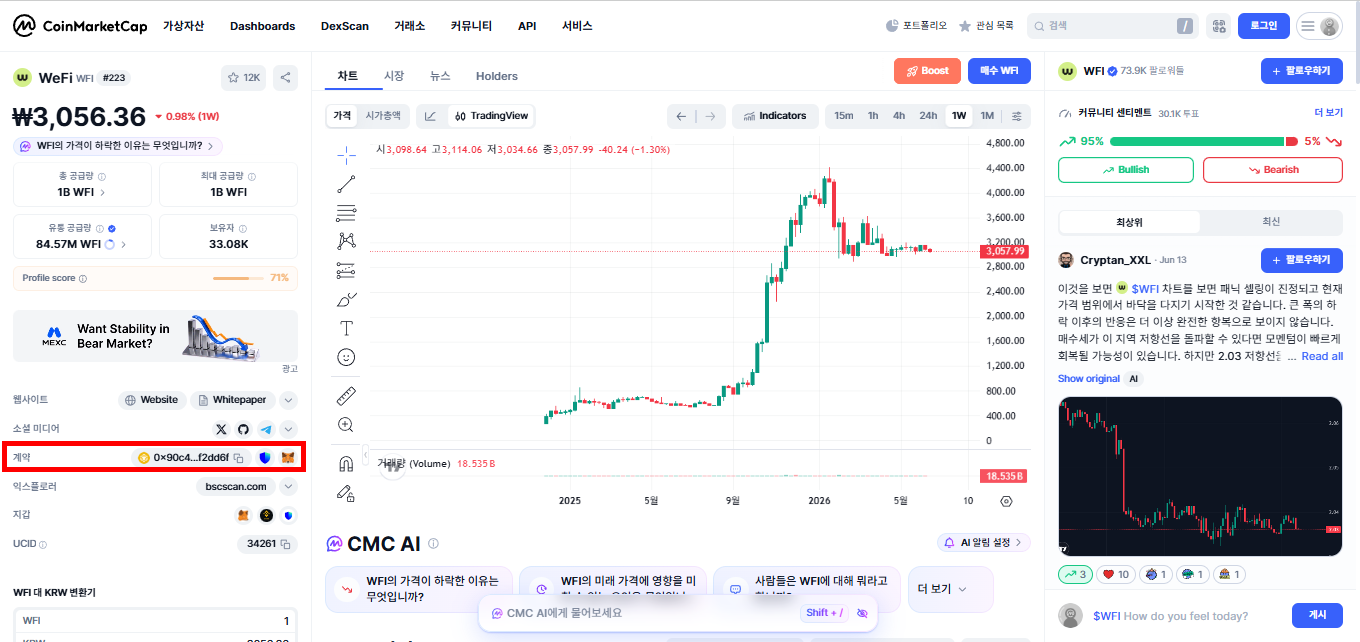Toggle the magnet snap mode
The width and height of the screenshot is (1360, 642).
347,463
